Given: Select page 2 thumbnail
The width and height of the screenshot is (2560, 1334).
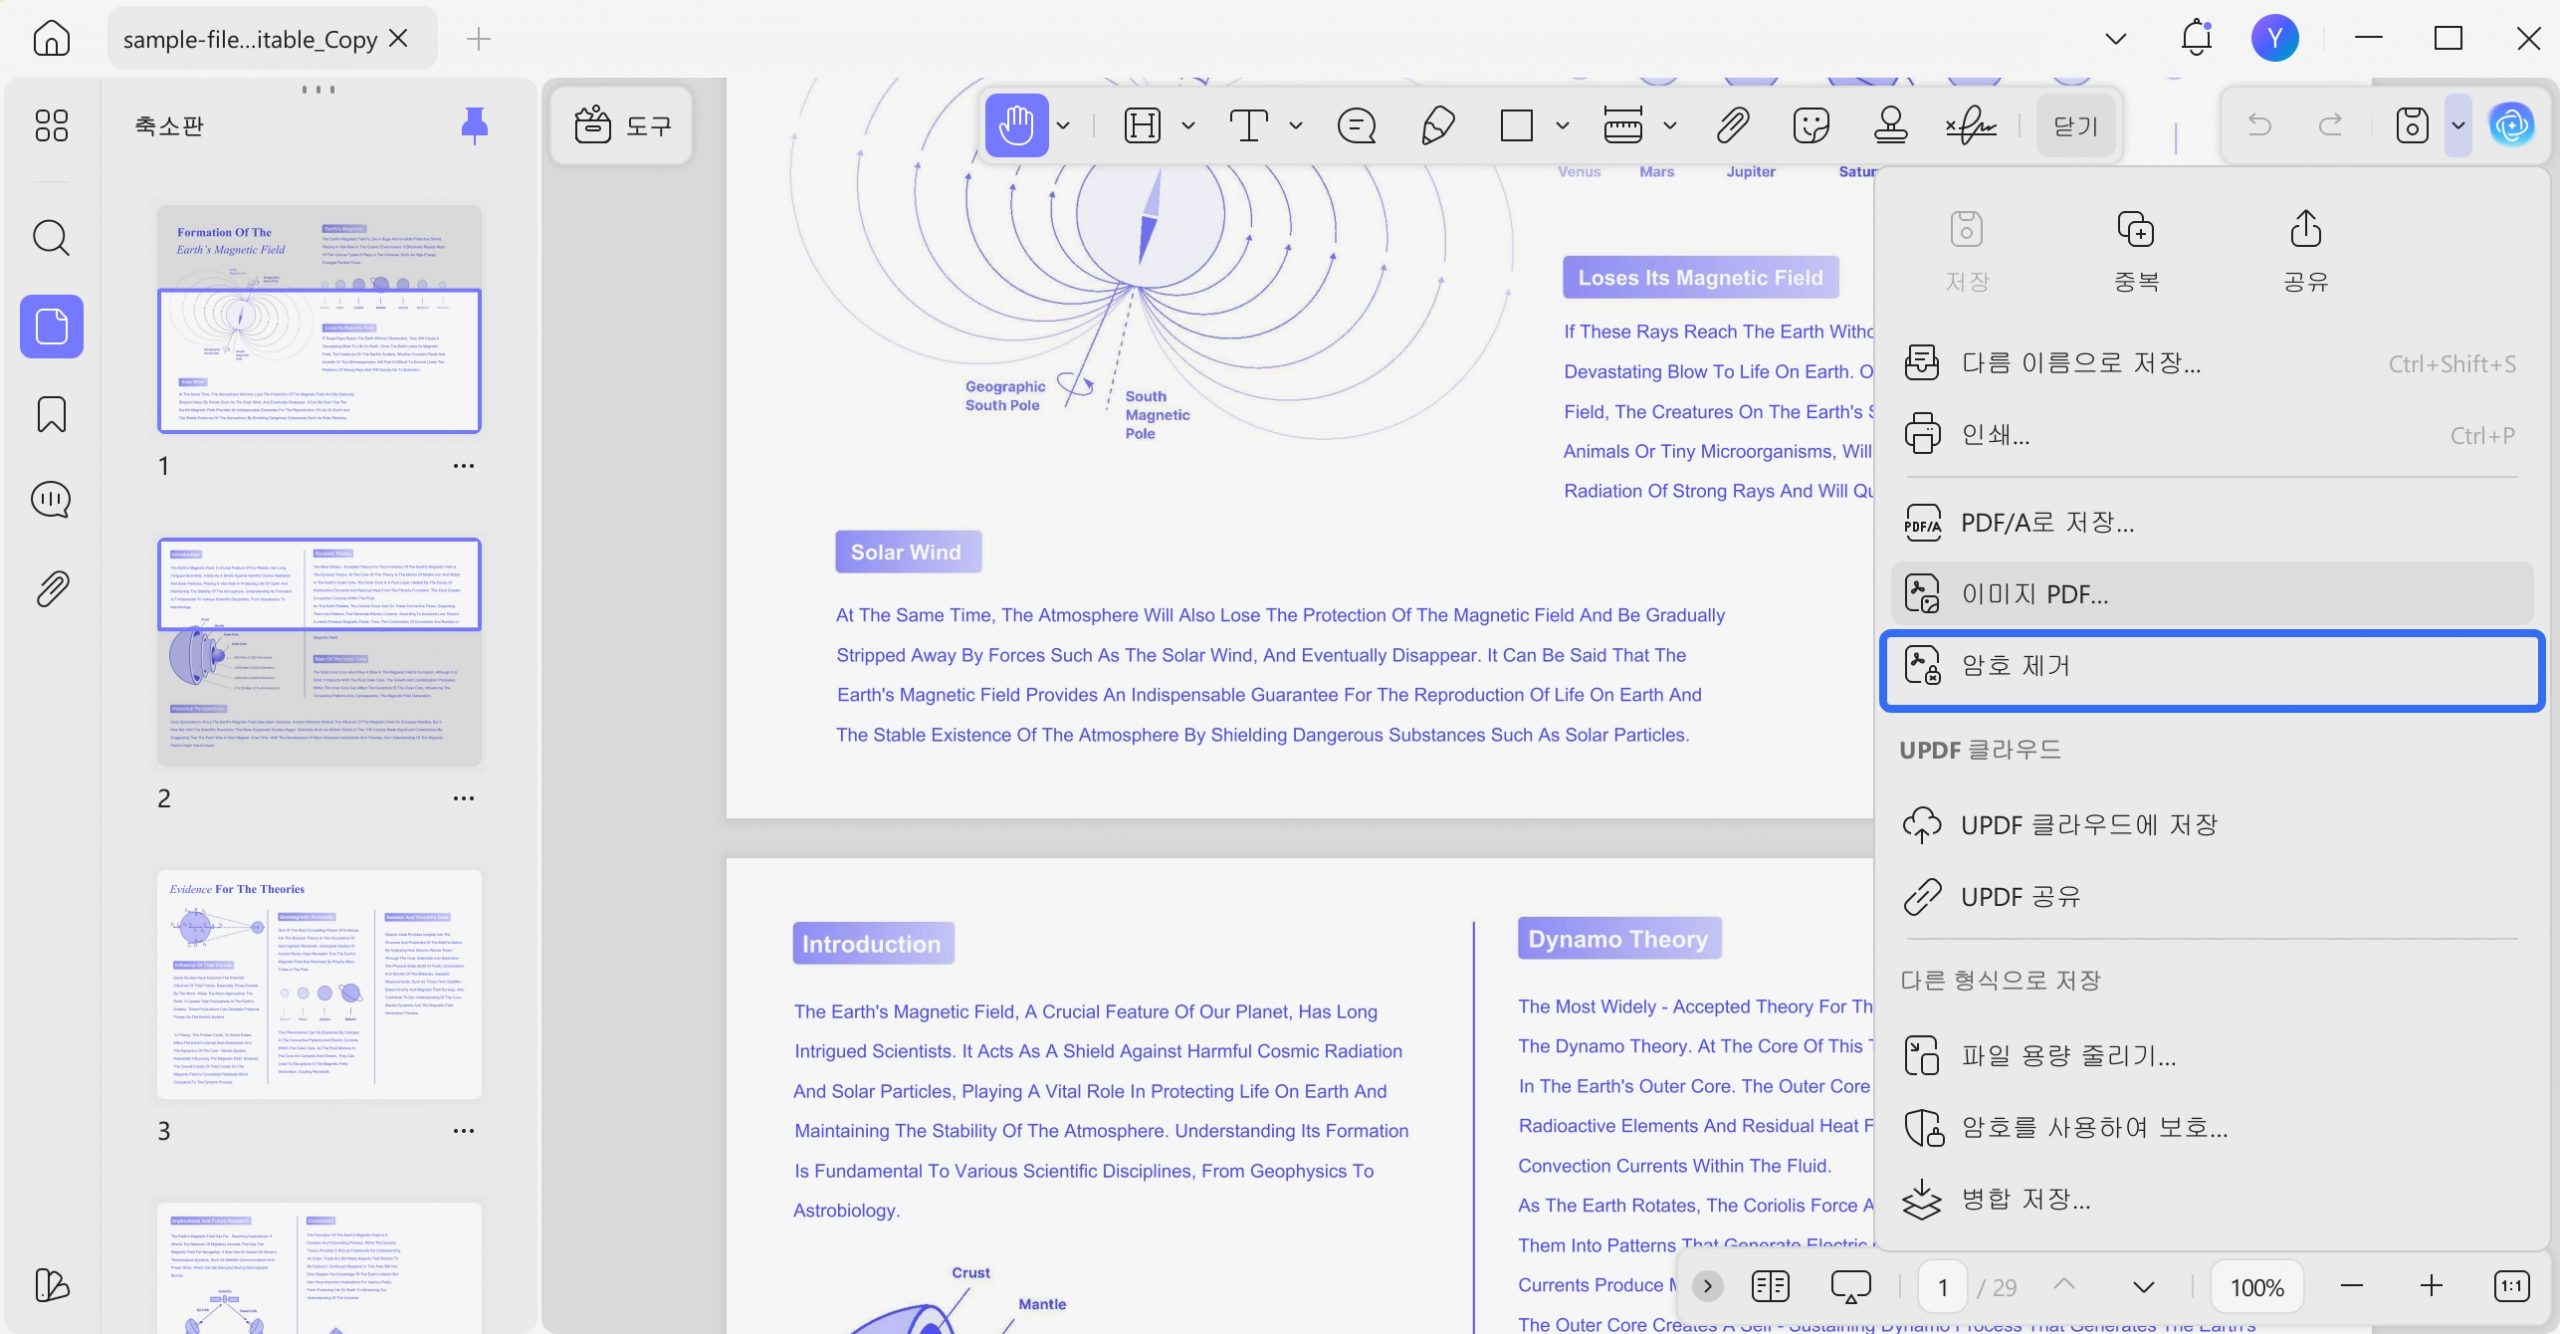Looking at the screenshot, I should [319, 652].
